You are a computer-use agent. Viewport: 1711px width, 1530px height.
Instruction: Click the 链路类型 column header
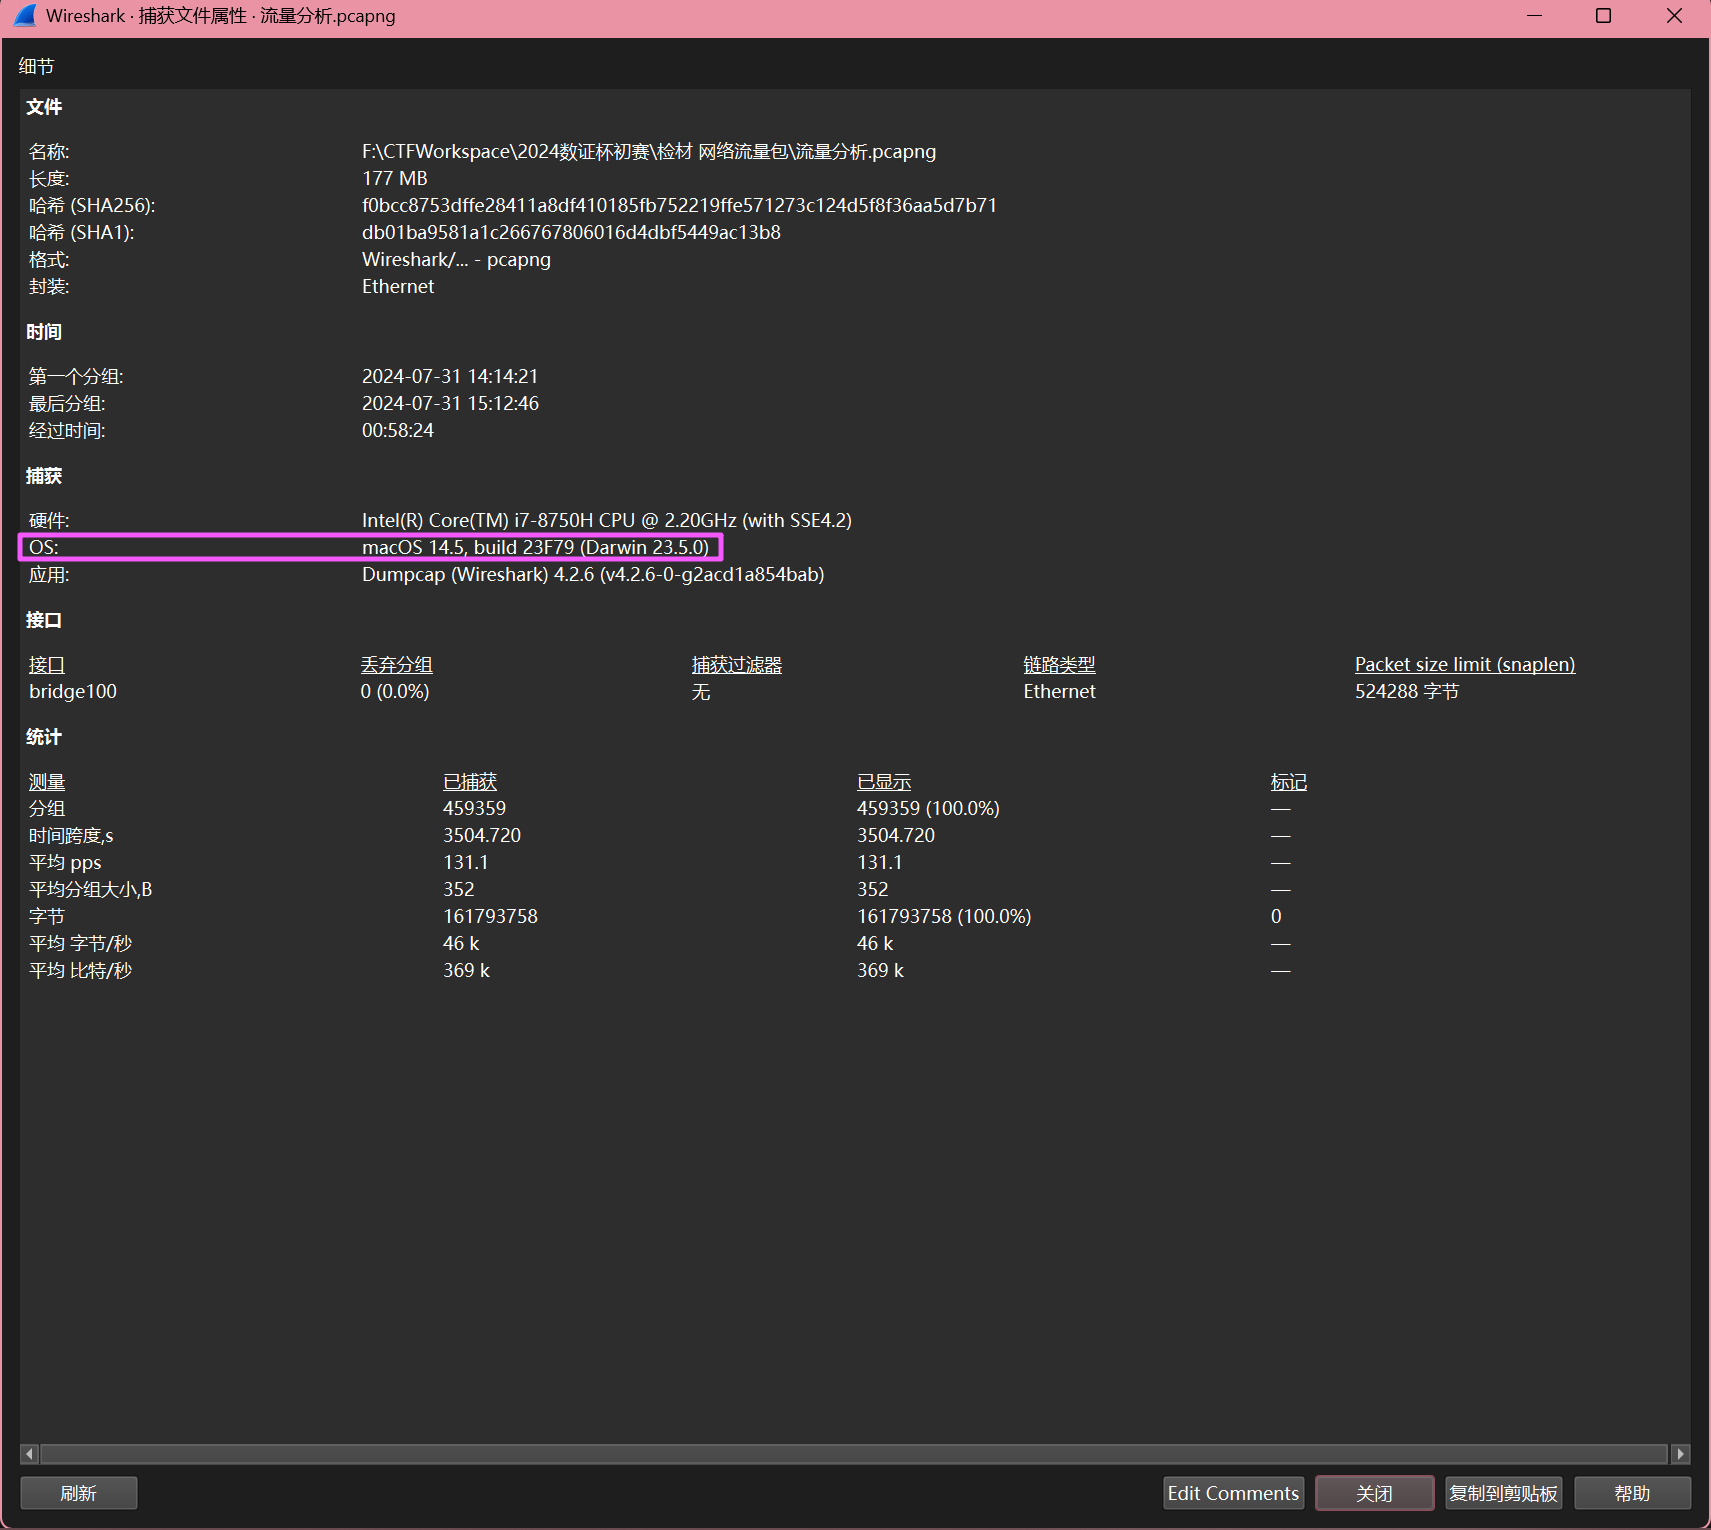[1059, 665]
